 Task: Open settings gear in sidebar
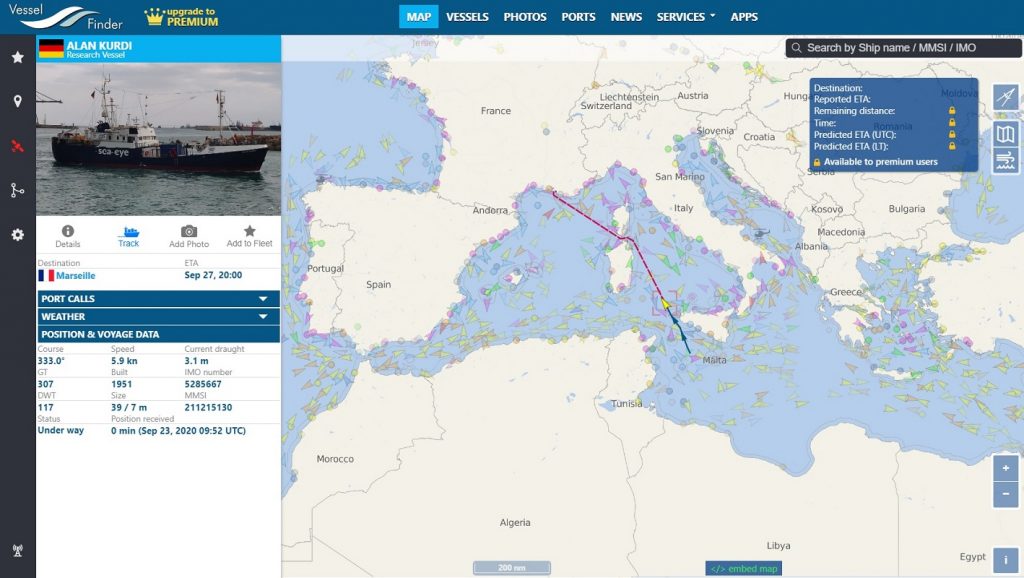coord(17,234)
